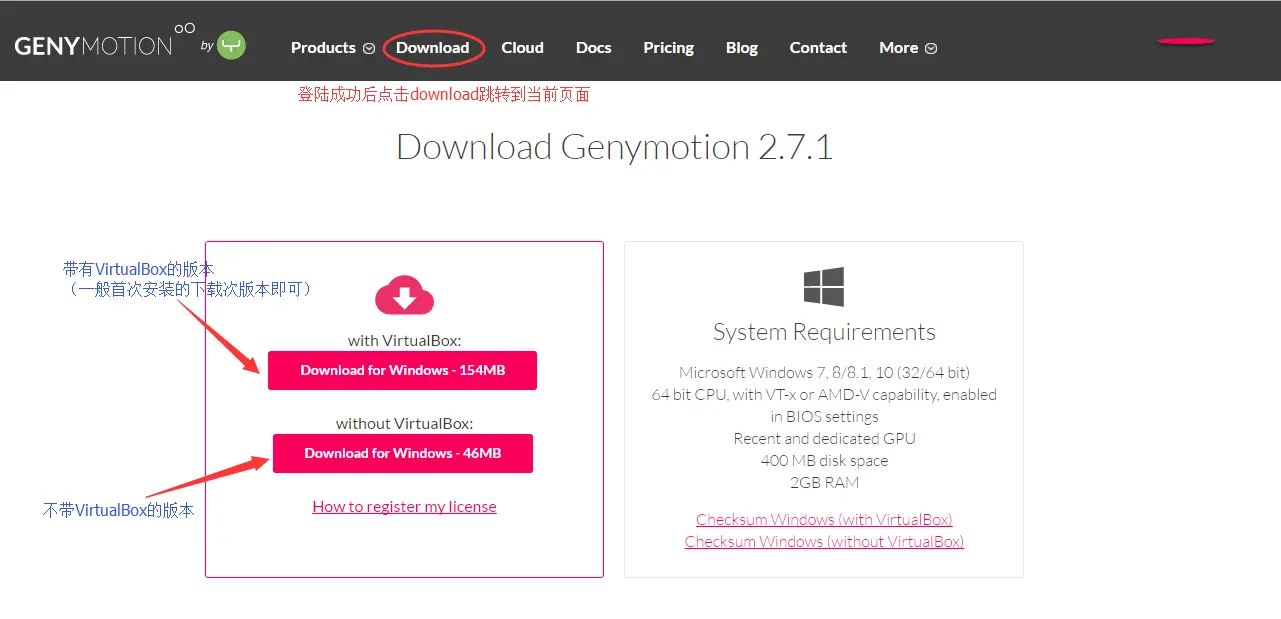The height and width of the screenshot is (619, 1281).
Task: Visit the Blog page
Action: 742,47
